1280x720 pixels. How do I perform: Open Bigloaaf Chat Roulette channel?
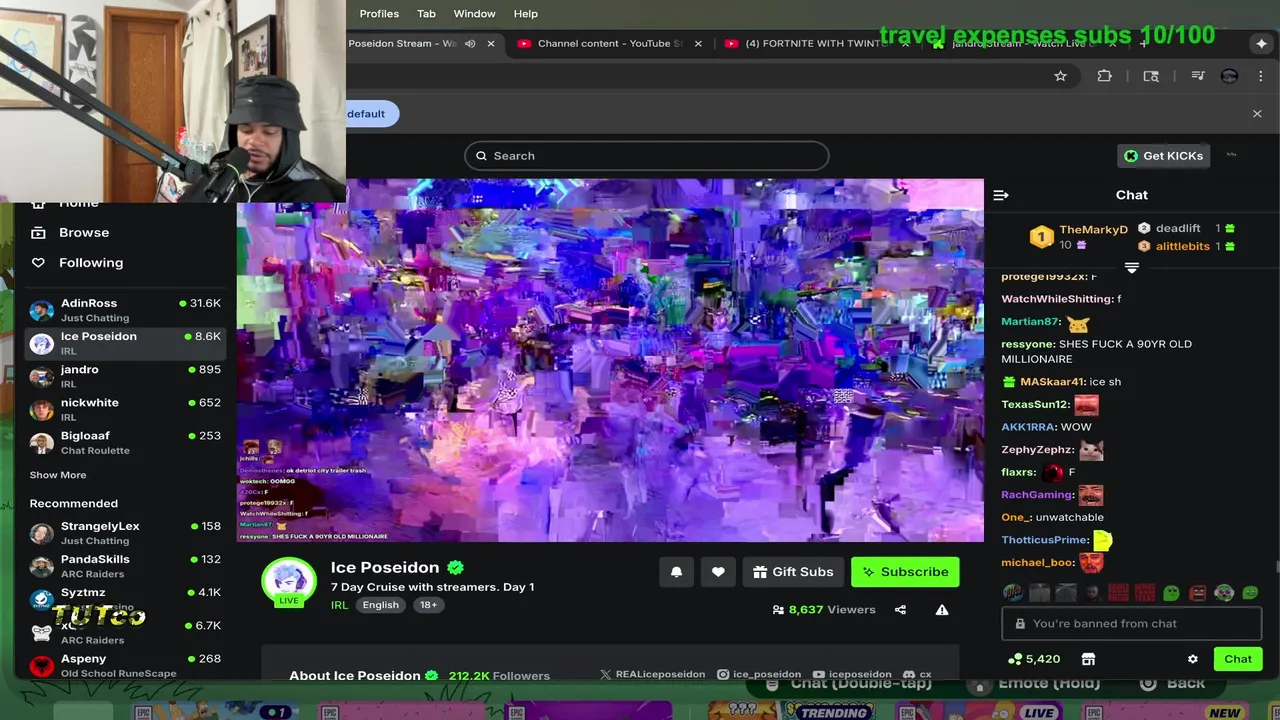(x=125, y=442)
